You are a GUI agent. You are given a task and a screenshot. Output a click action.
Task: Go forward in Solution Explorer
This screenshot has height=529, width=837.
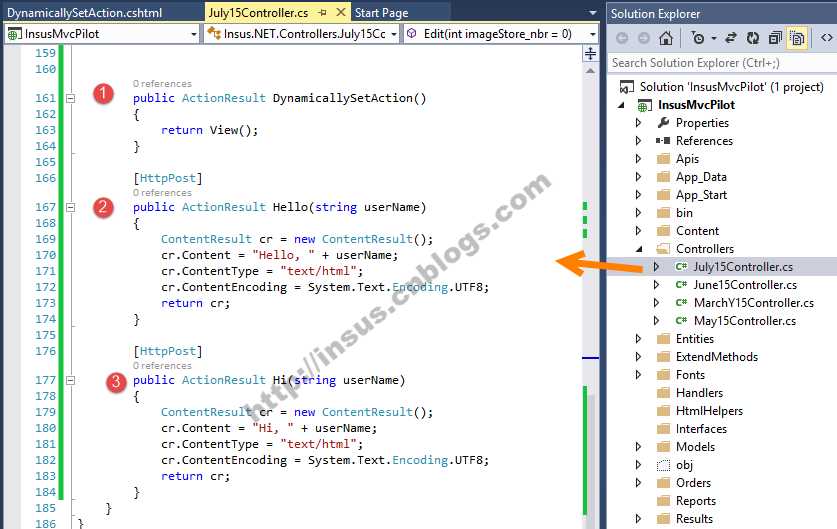(x=644, y=38)
